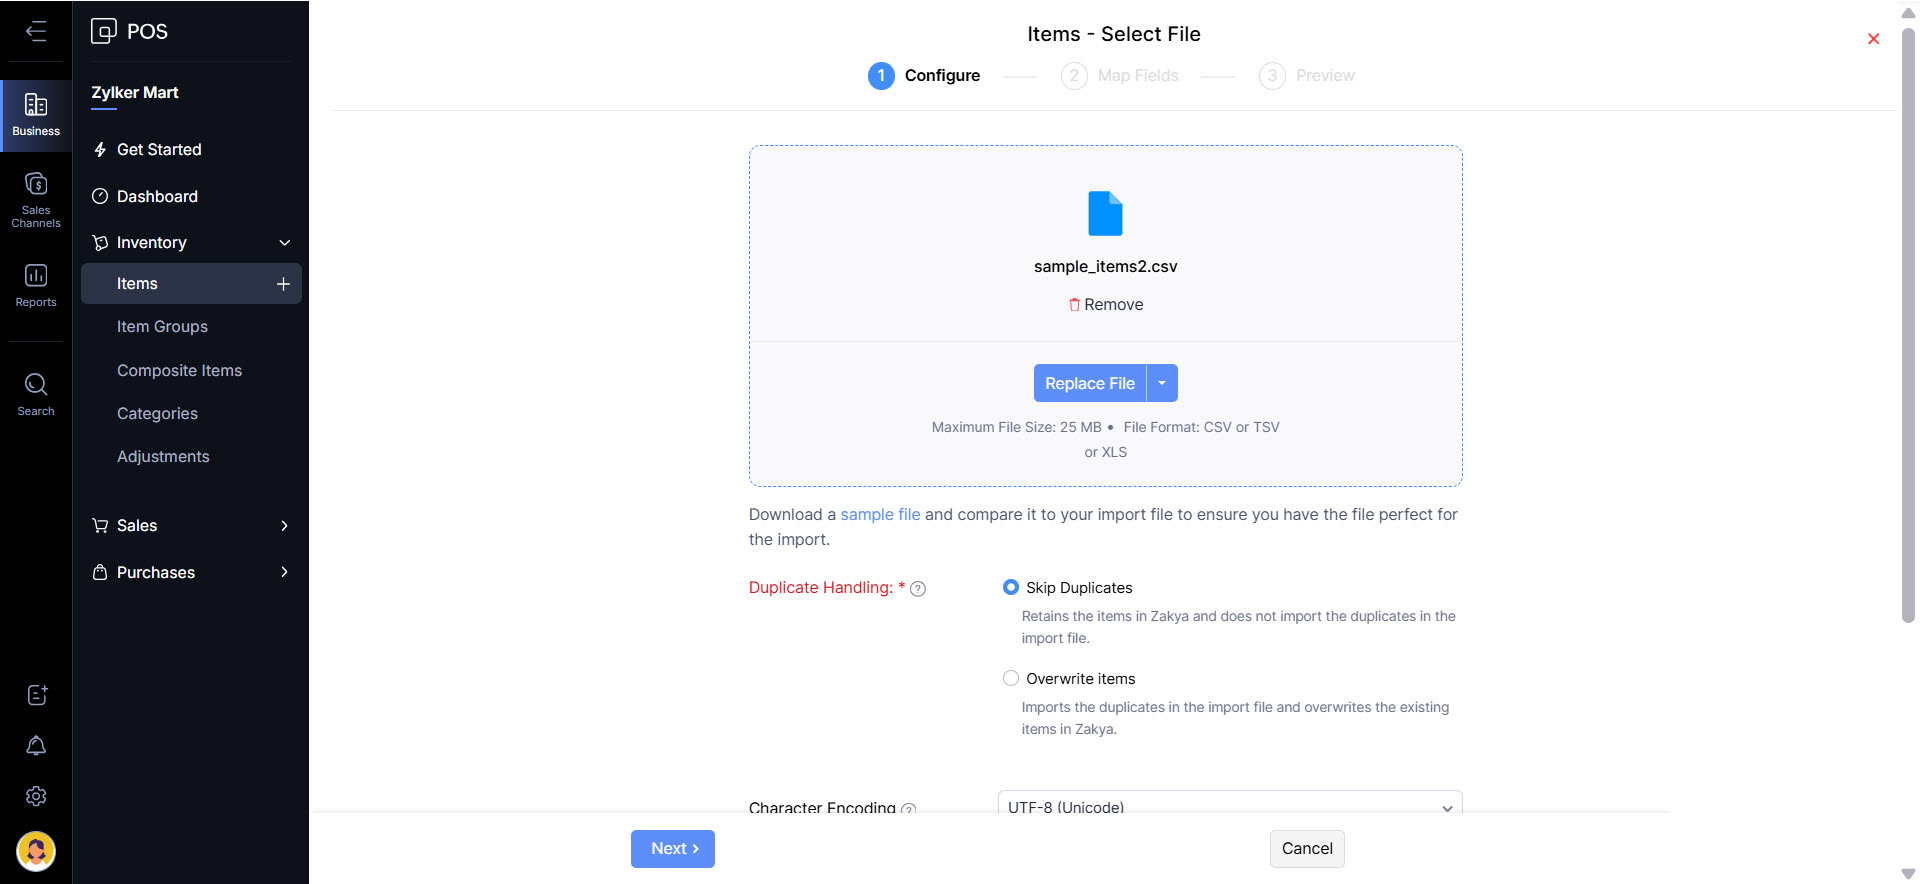
Task: Open the Replace File dropdown arrow
Action: [1162, 383]
